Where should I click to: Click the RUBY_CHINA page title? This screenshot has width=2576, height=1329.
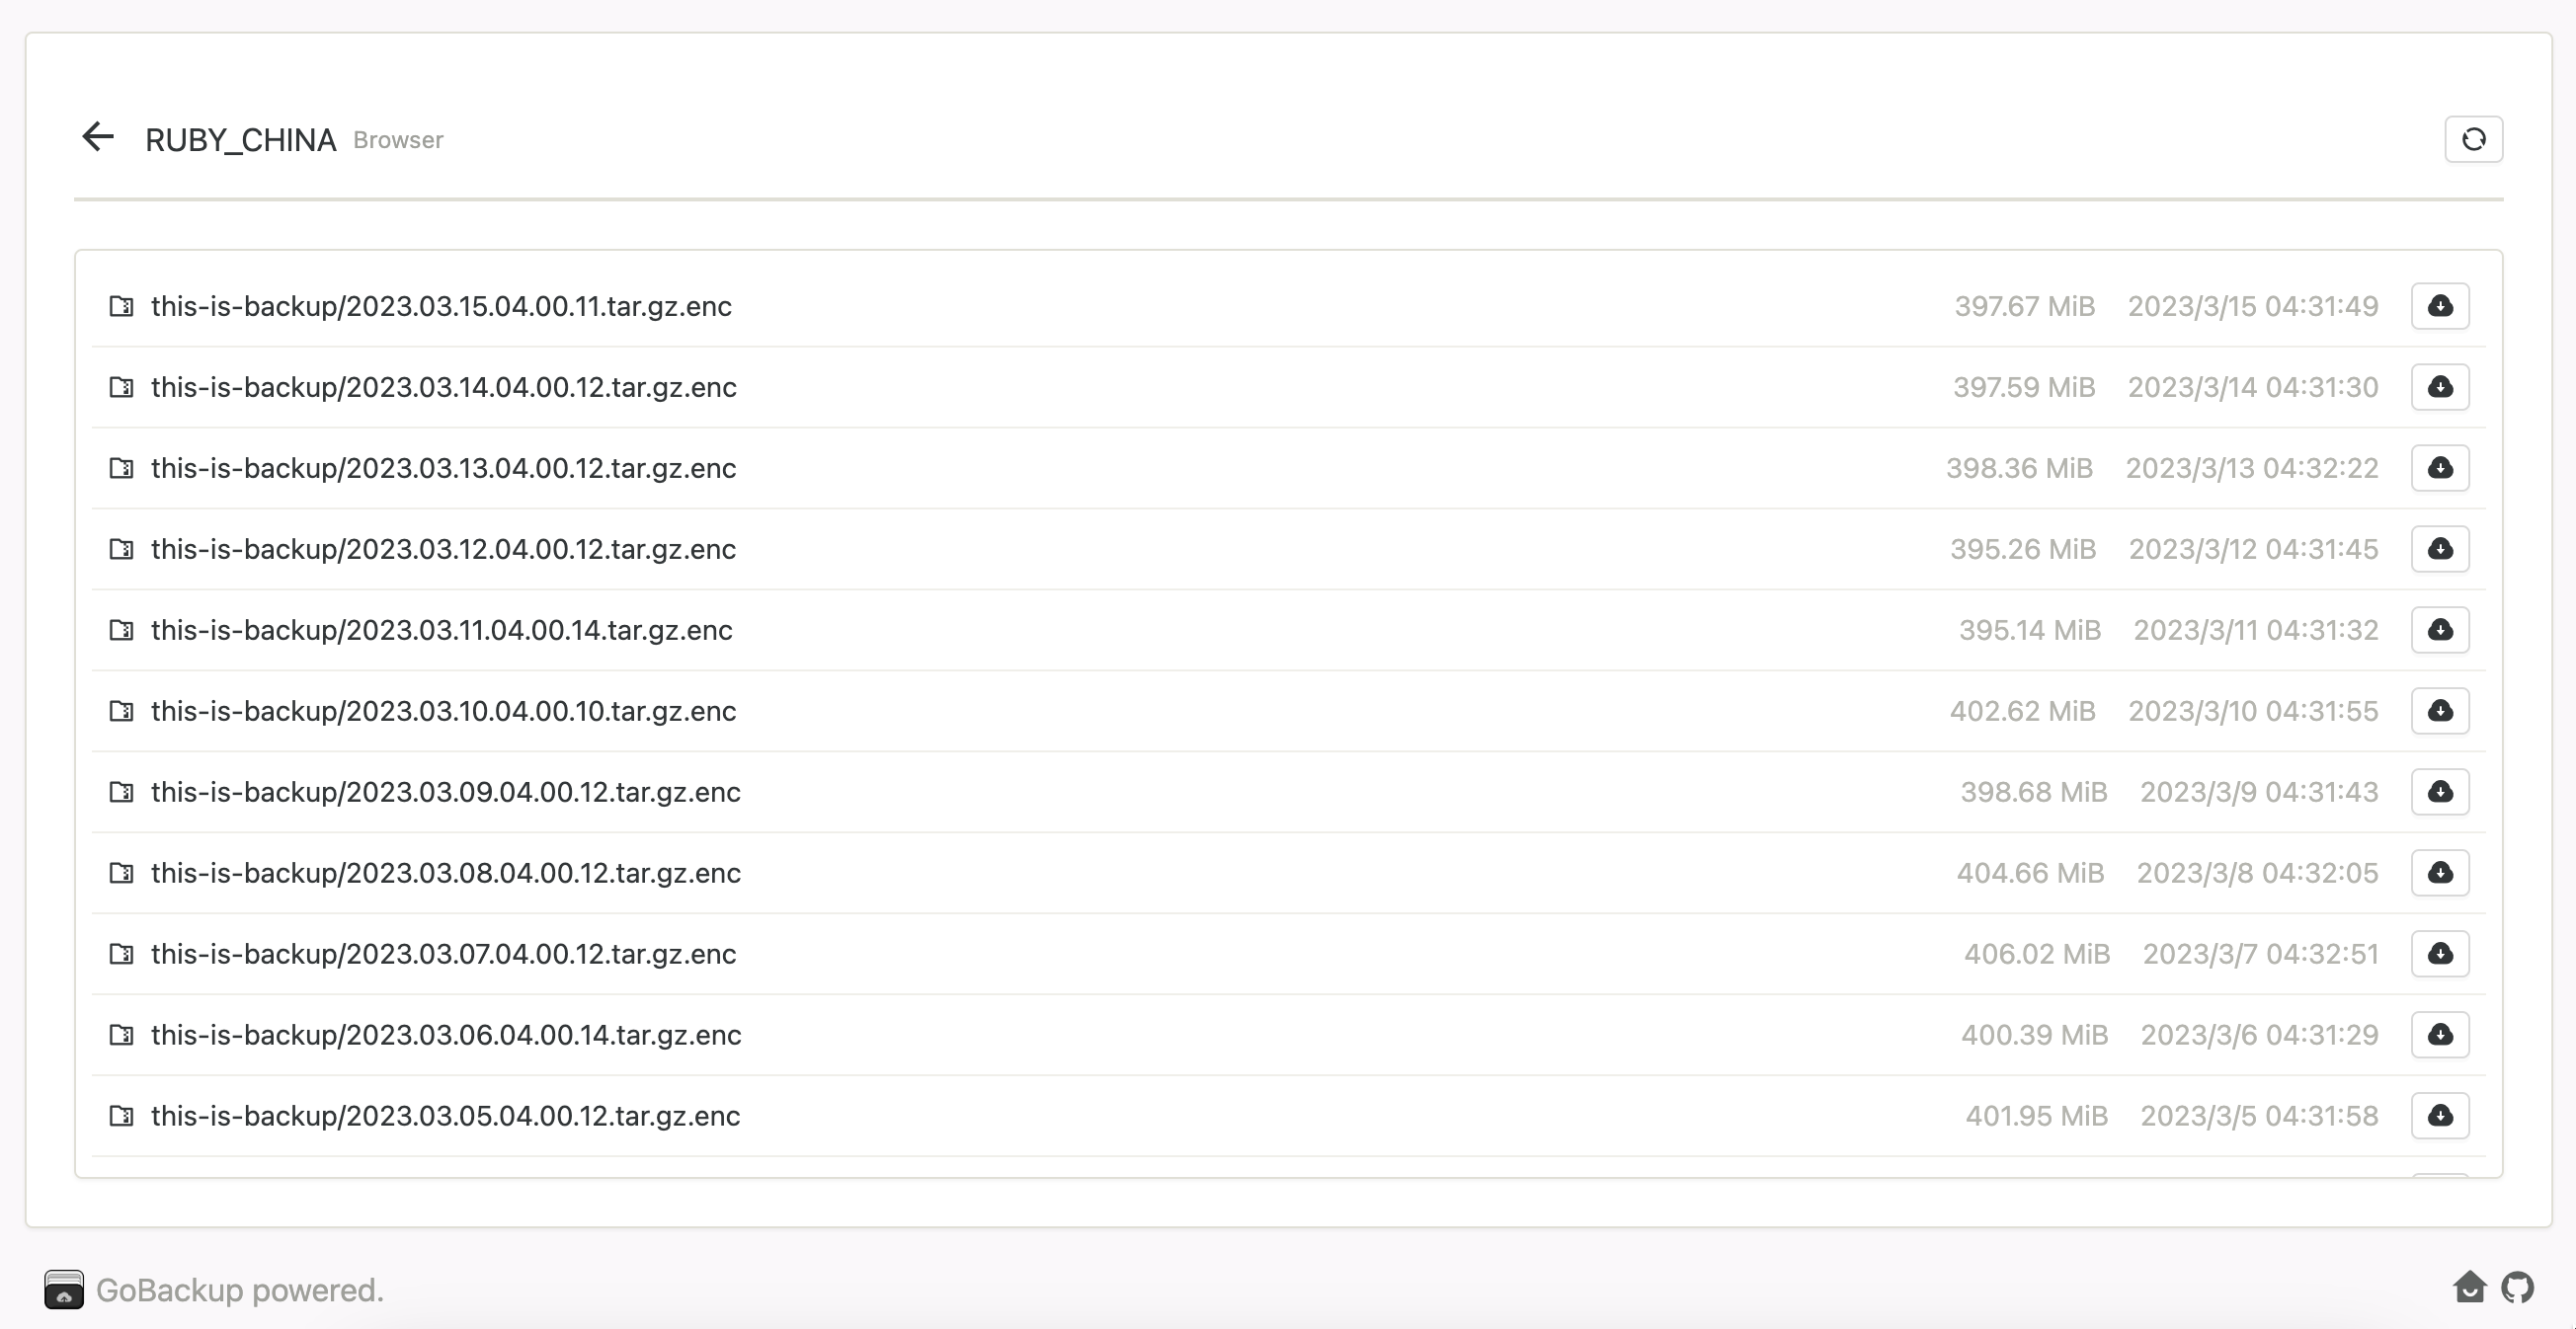[240, 140]
